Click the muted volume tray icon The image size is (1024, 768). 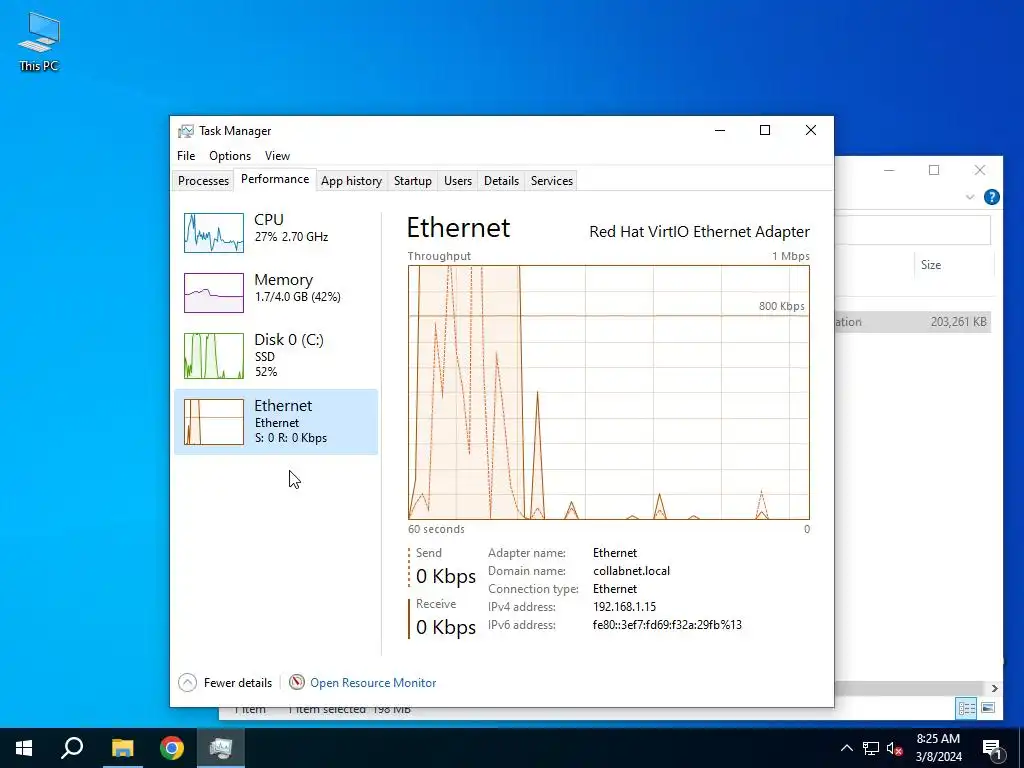895,748
